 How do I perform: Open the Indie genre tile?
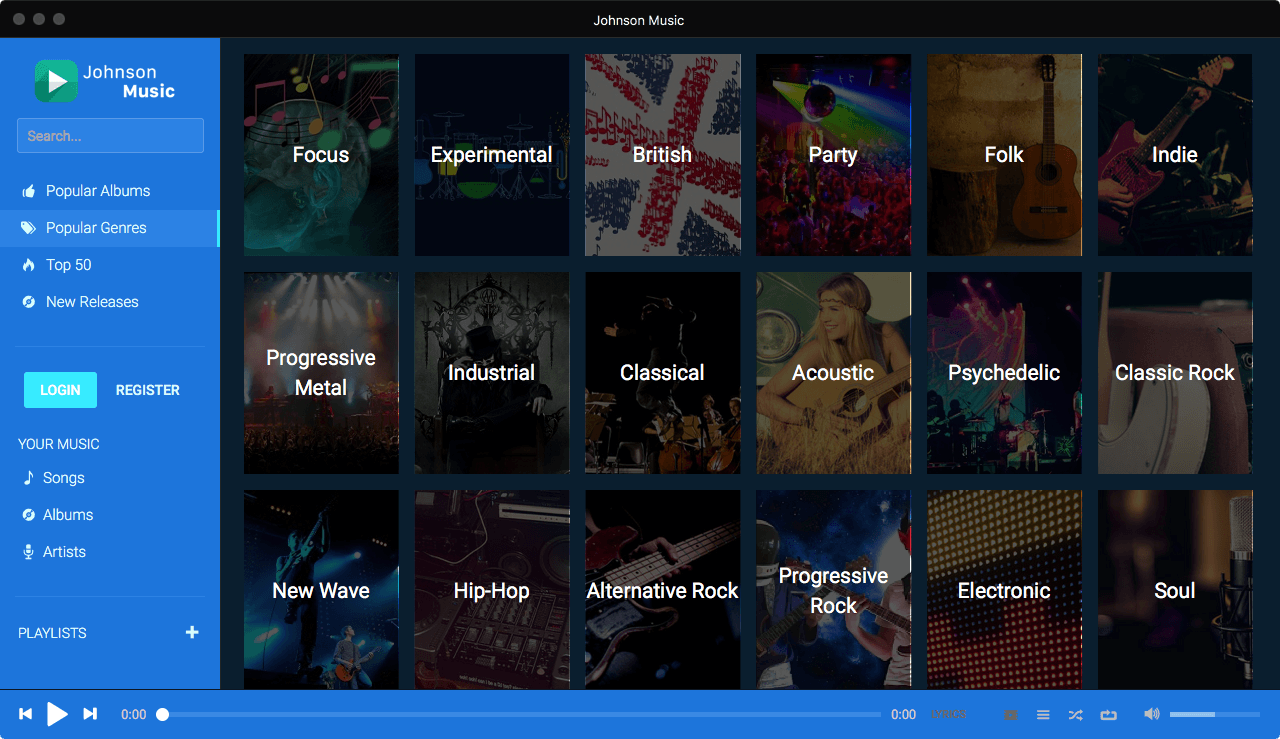point(1175,155)
